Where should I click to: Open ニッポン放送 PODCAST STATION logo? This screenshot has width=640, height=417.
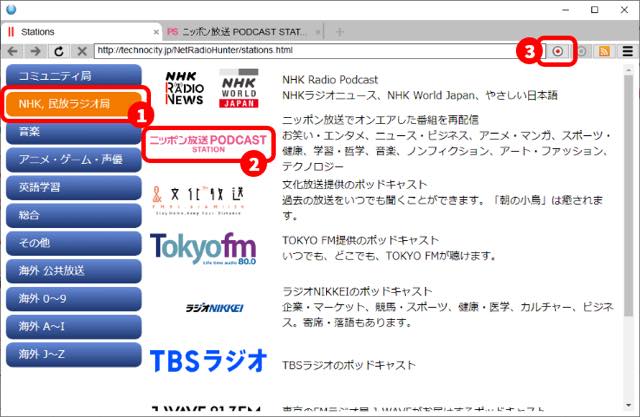pyautogui.click(x=208, y=144)
